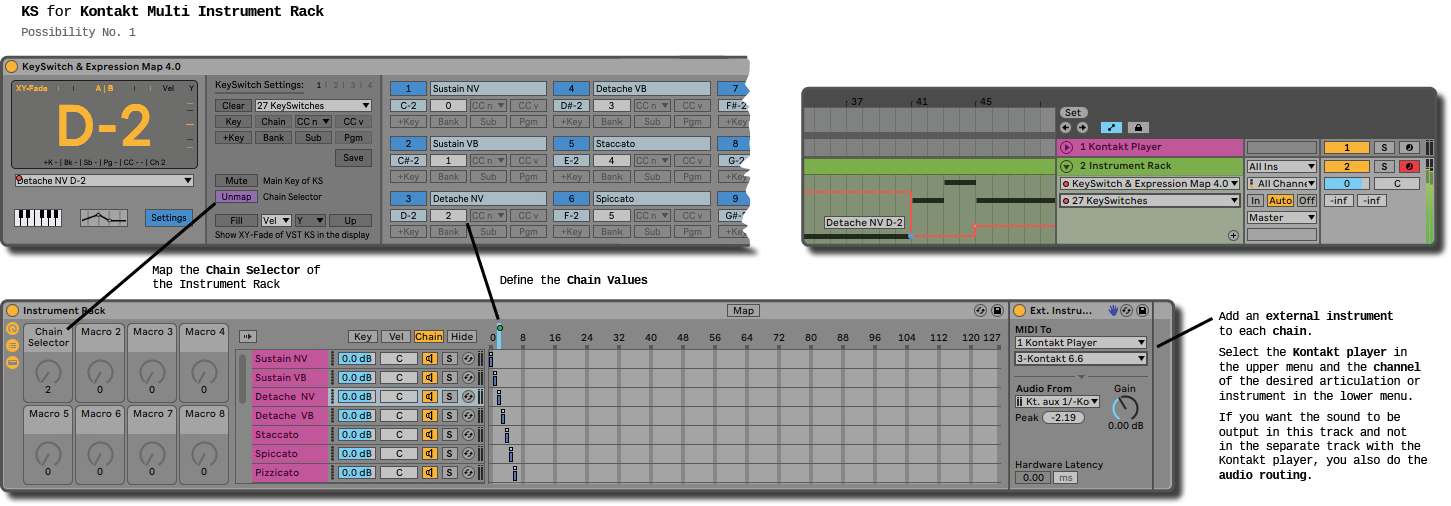Solo the 2 Instrument Rack track
Viewport: 1451px width, 506px height.
[x=1385, y=166]
